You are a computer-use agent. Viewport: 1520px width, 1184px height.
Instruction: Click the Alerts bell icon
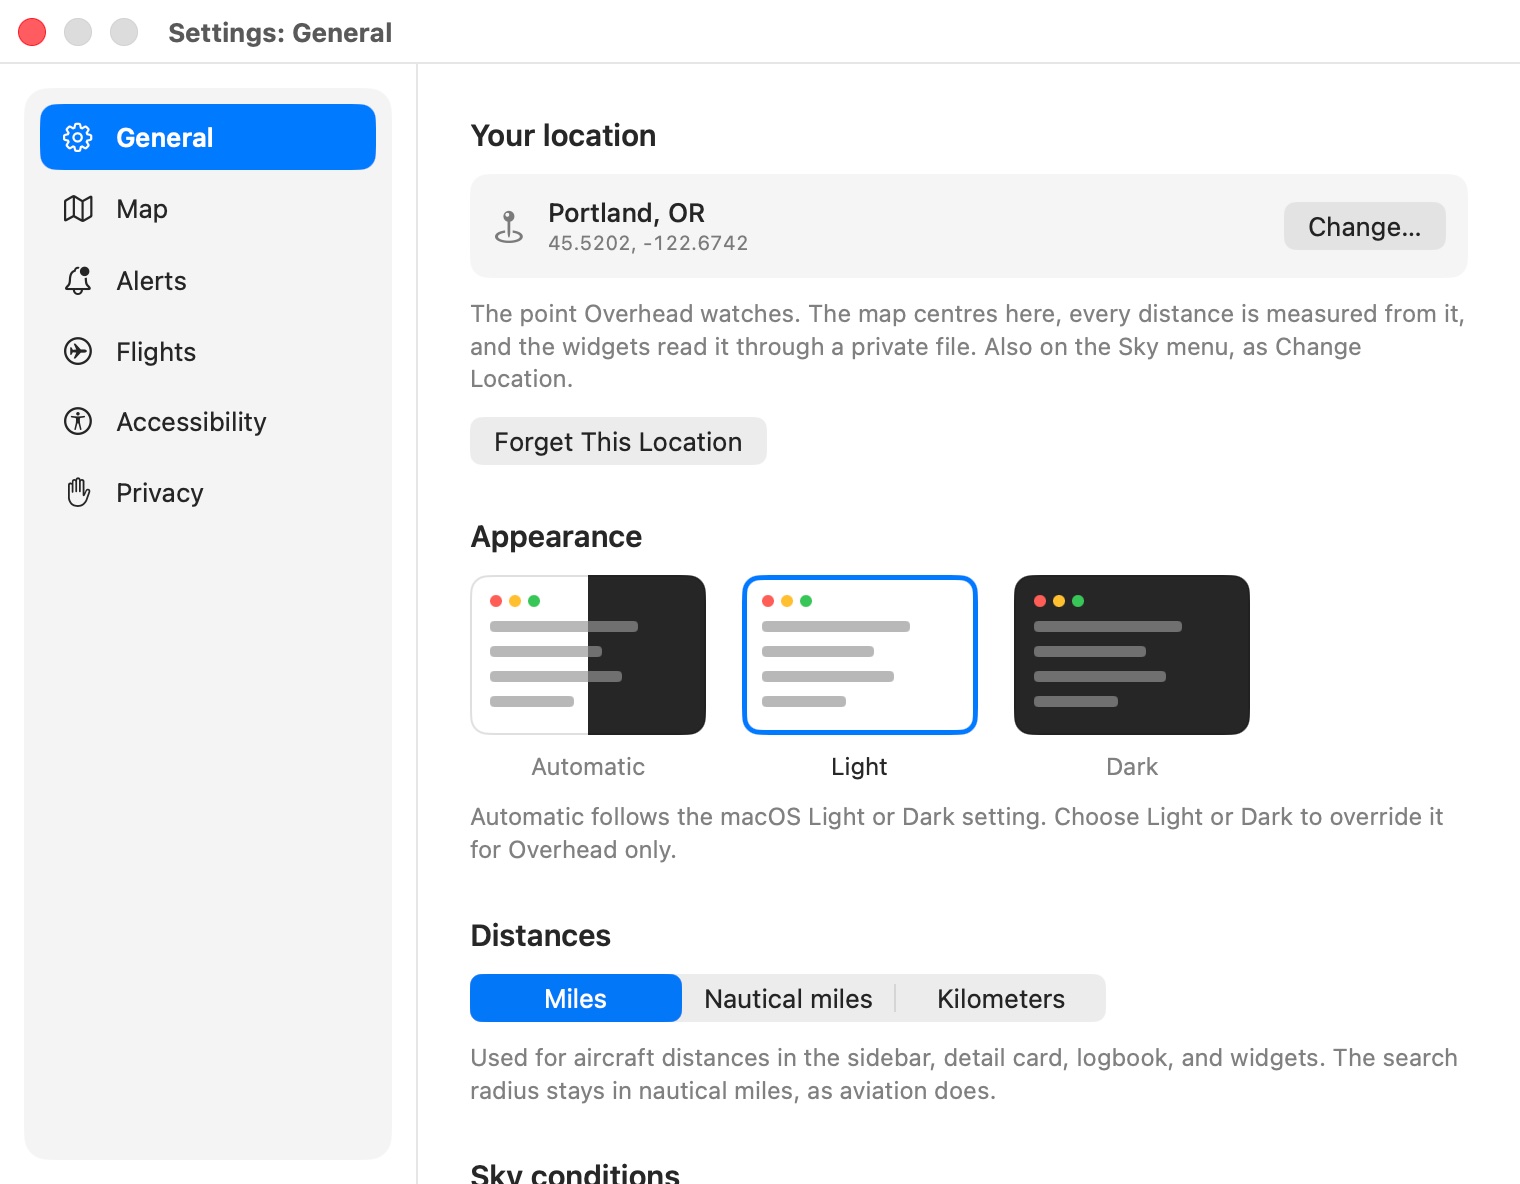[x=78, y=281]
